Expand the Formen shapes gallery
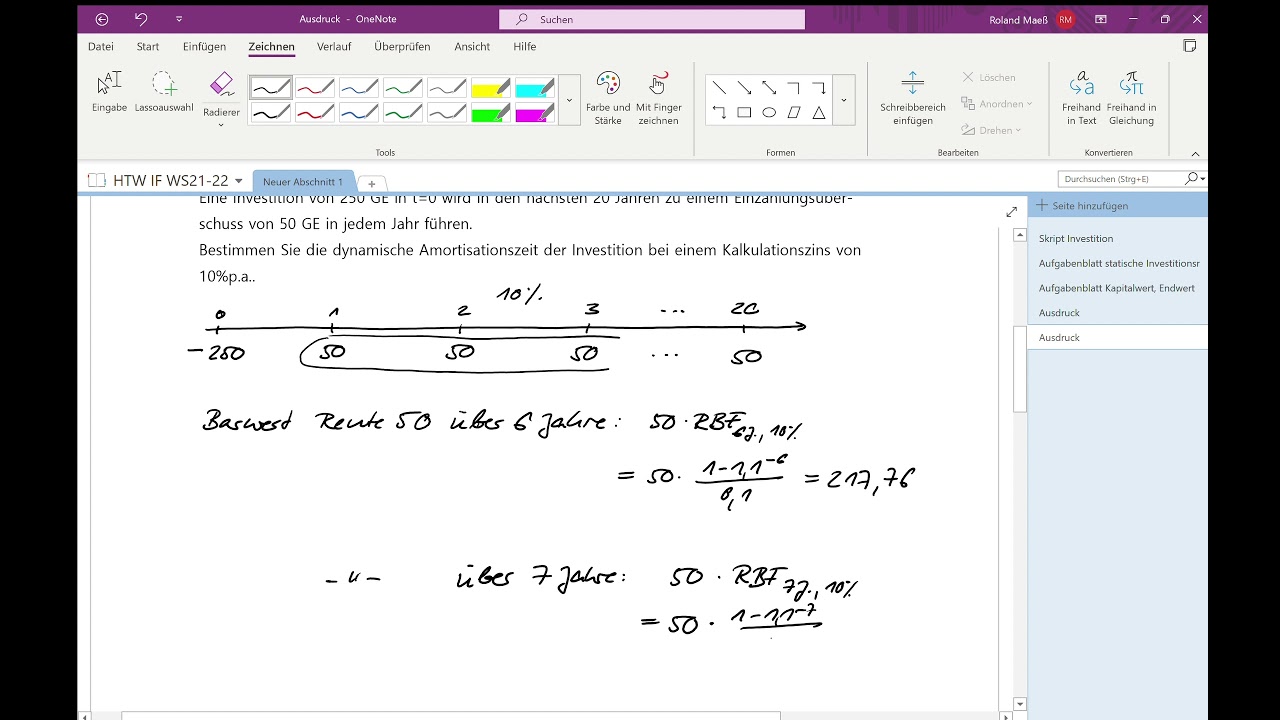The image size is (1280, 720). [844, 100]
